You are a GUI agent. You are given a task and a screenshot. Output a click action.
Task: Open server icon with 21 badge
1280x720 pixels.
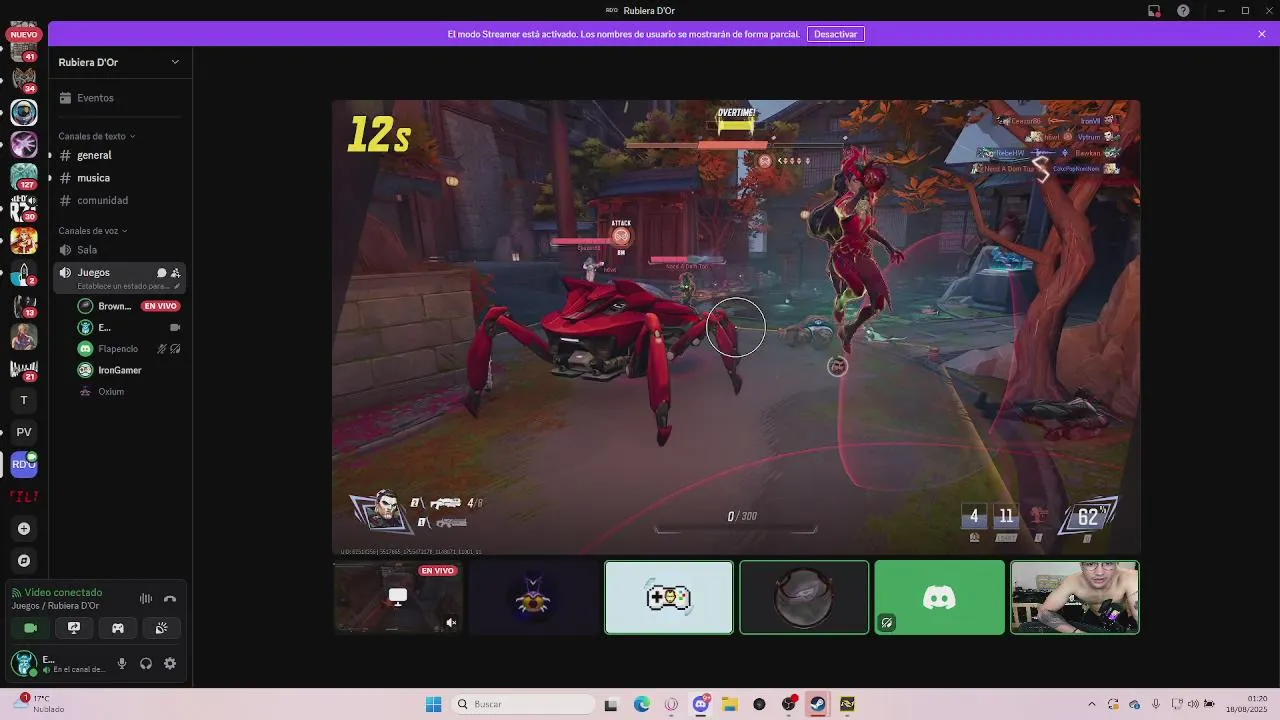coord(24,368)
